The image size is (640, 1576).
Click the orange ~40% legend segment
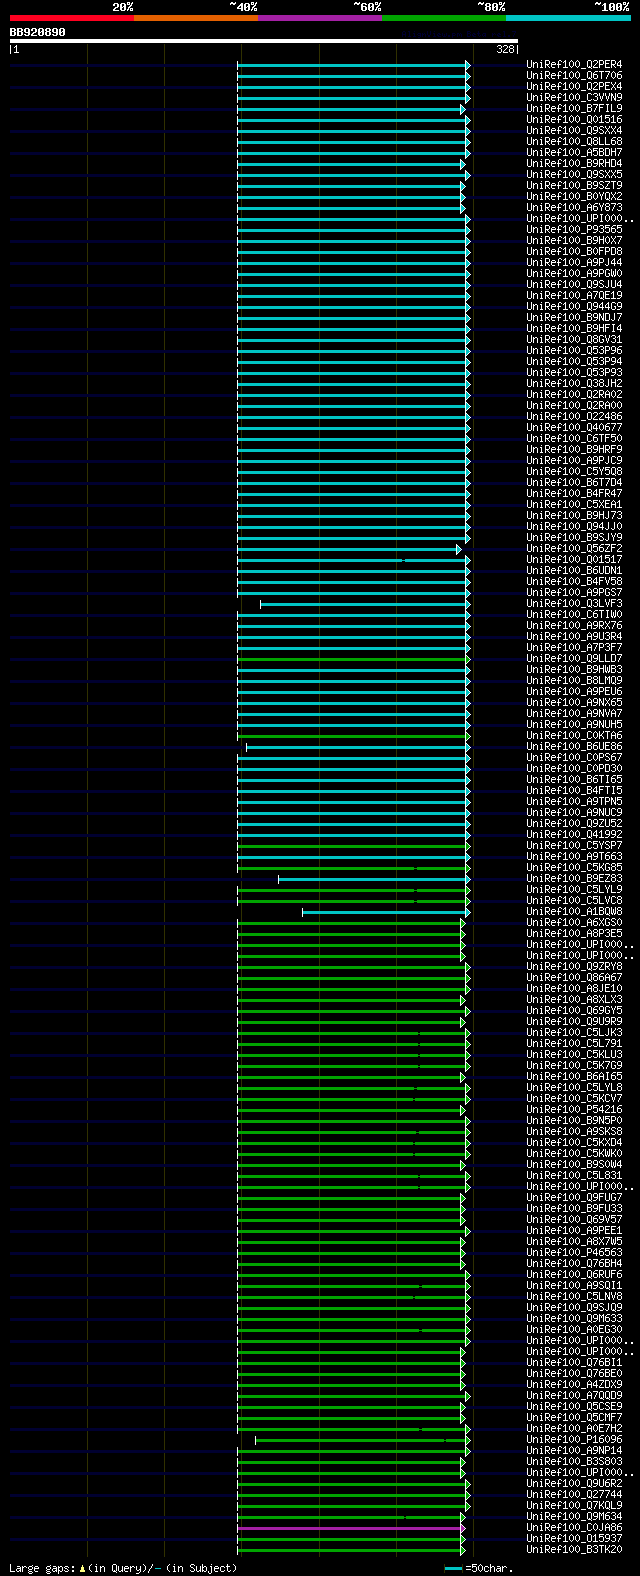click(196, 18)
